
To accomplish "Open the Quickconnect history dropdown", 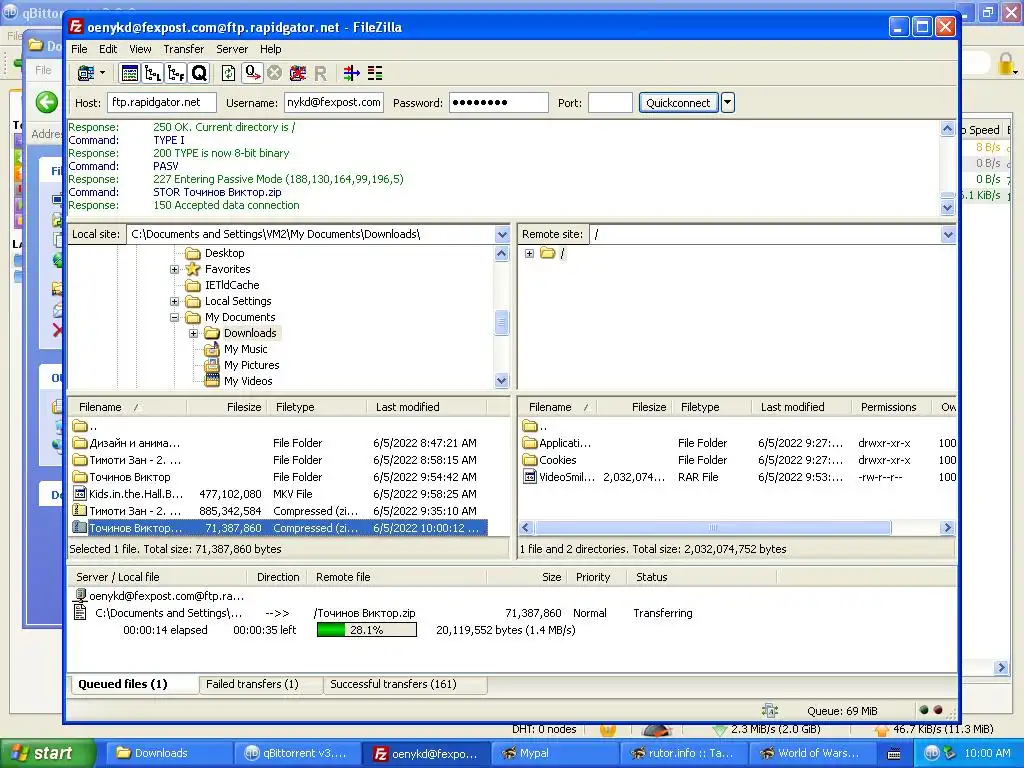I will pos(728,103).
